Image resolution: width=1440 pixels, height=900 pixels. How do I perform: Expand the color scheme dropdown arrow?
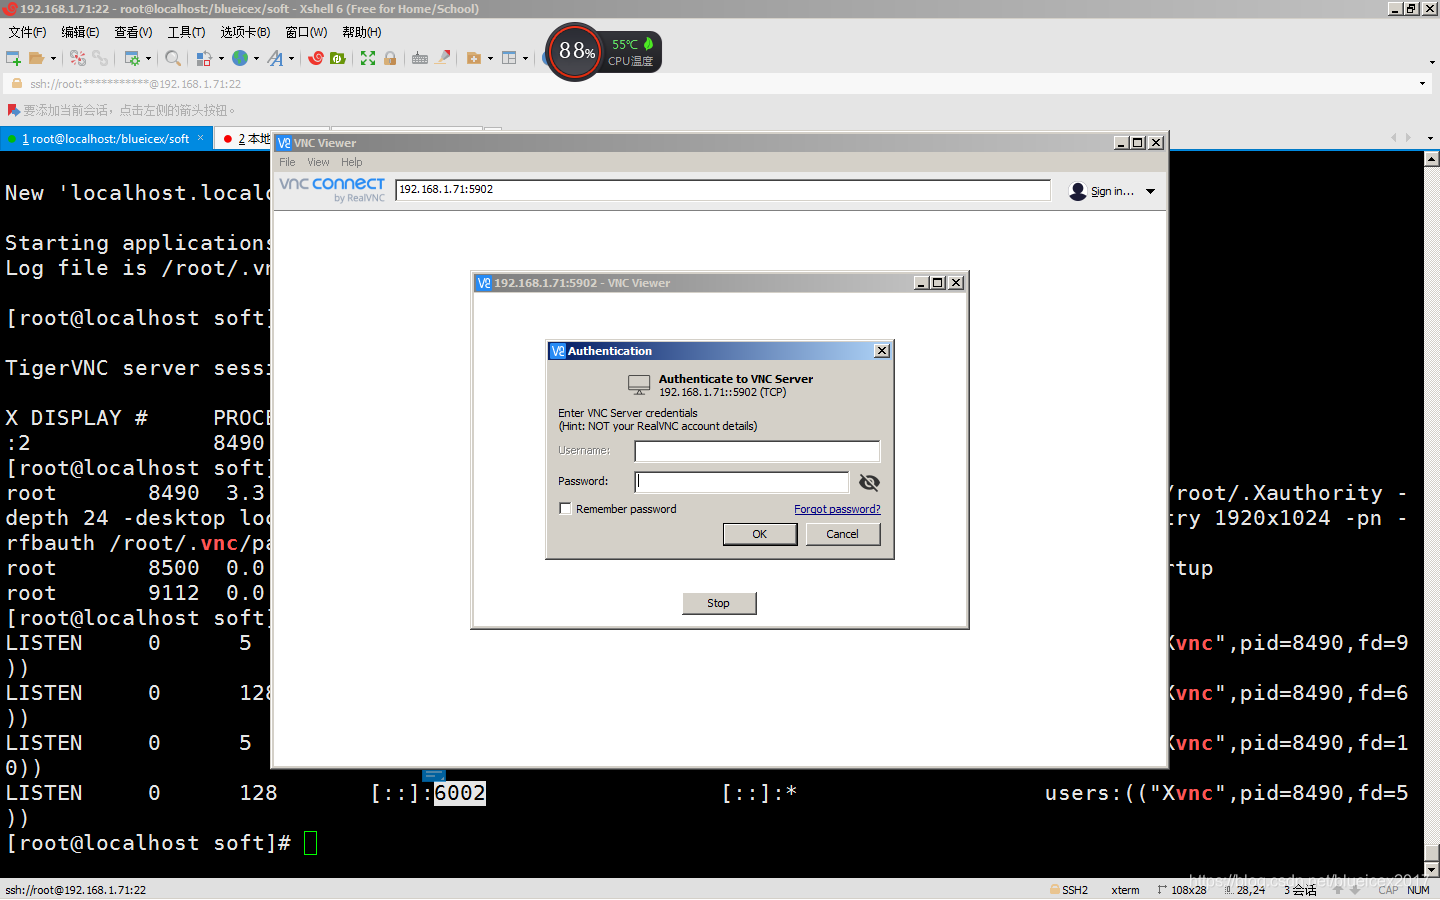coord(221,58)
